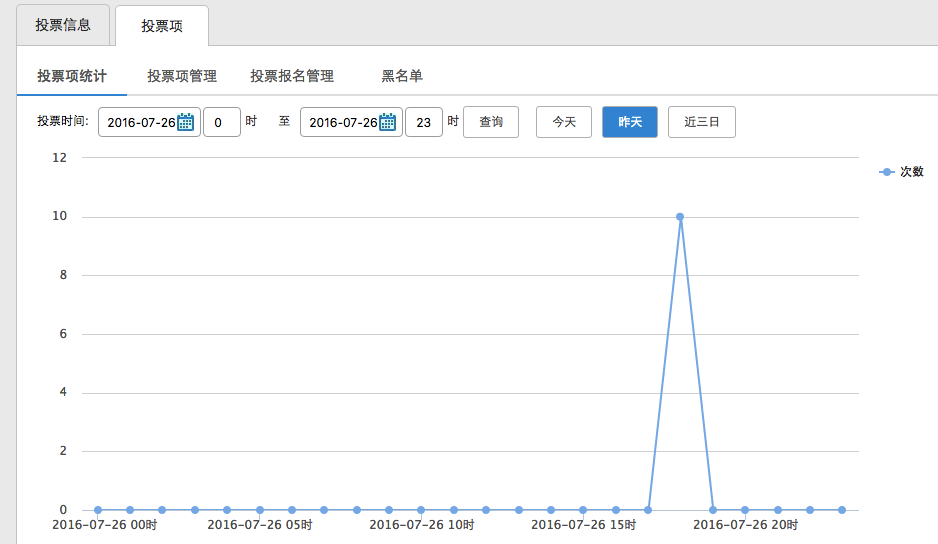
Task: Switch to the 黑名单 sub-tab
Action: (x=402, y=76)
